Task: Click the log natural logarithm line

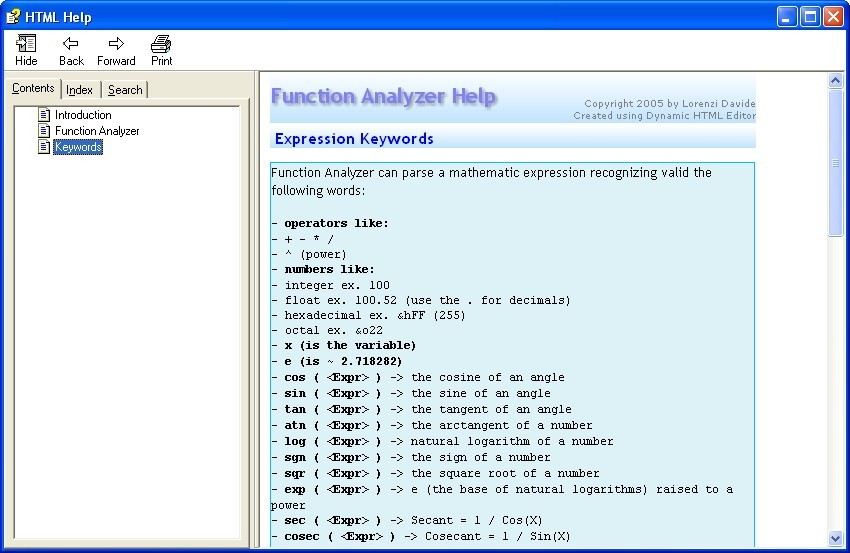Action: (442, 441)
